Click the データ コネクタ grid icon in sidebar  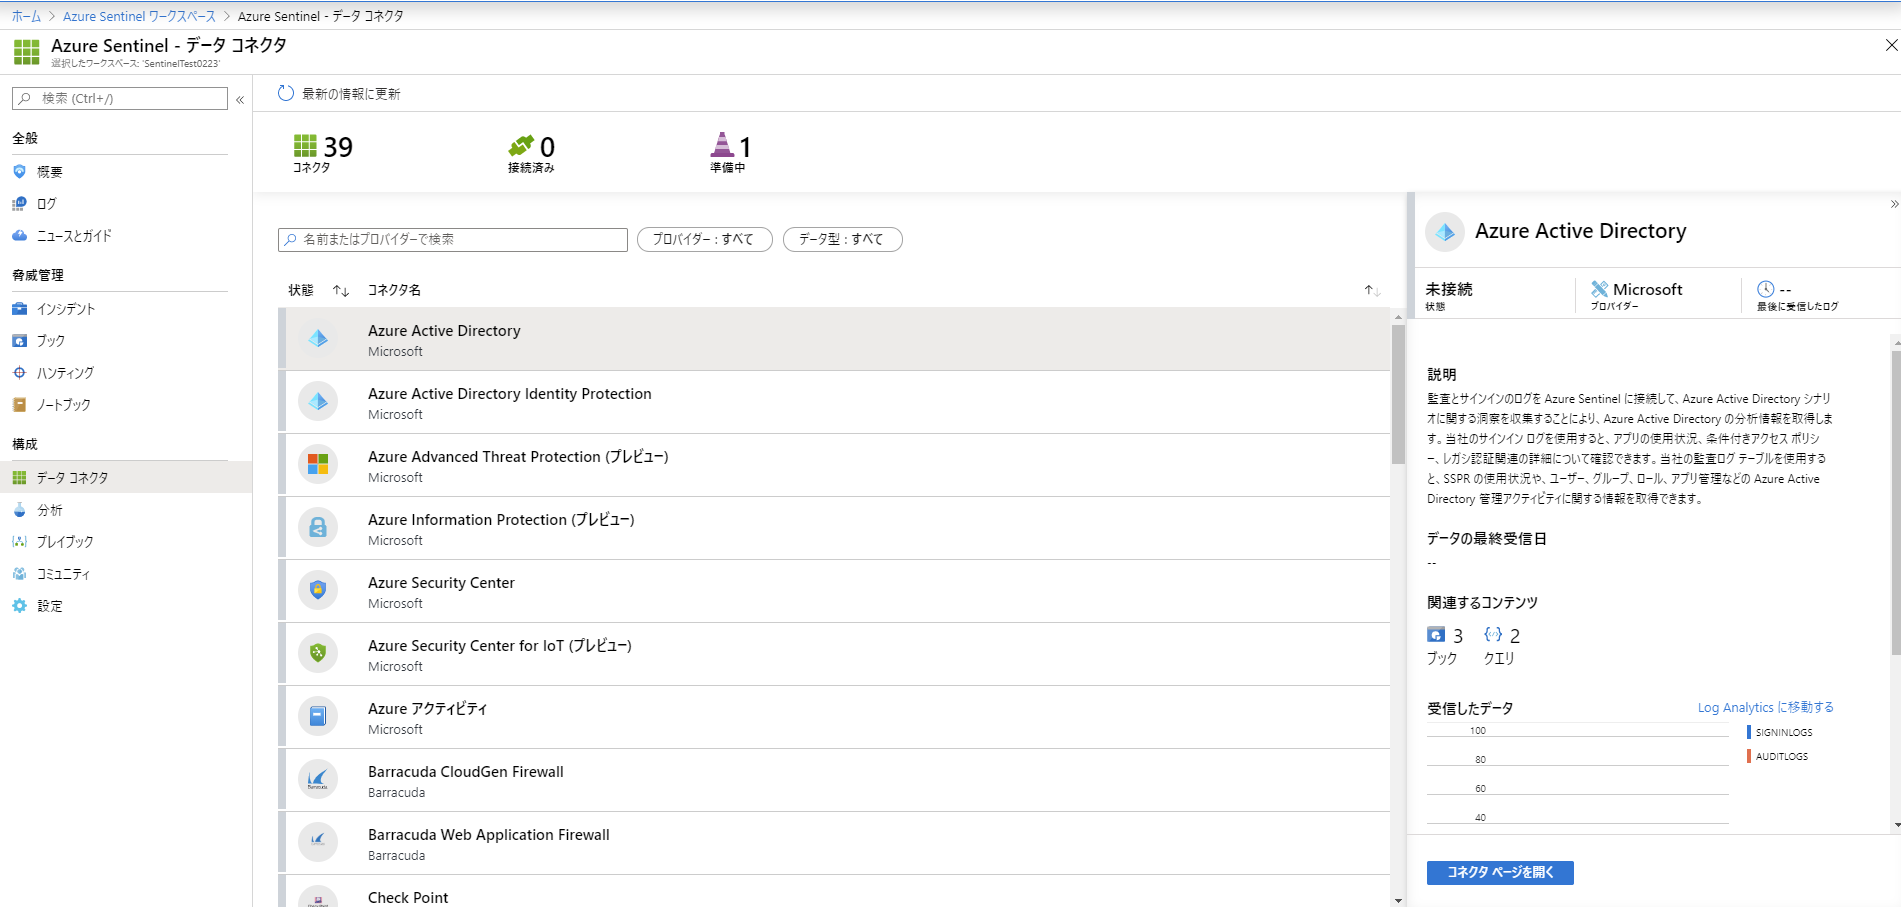point(19,478)
